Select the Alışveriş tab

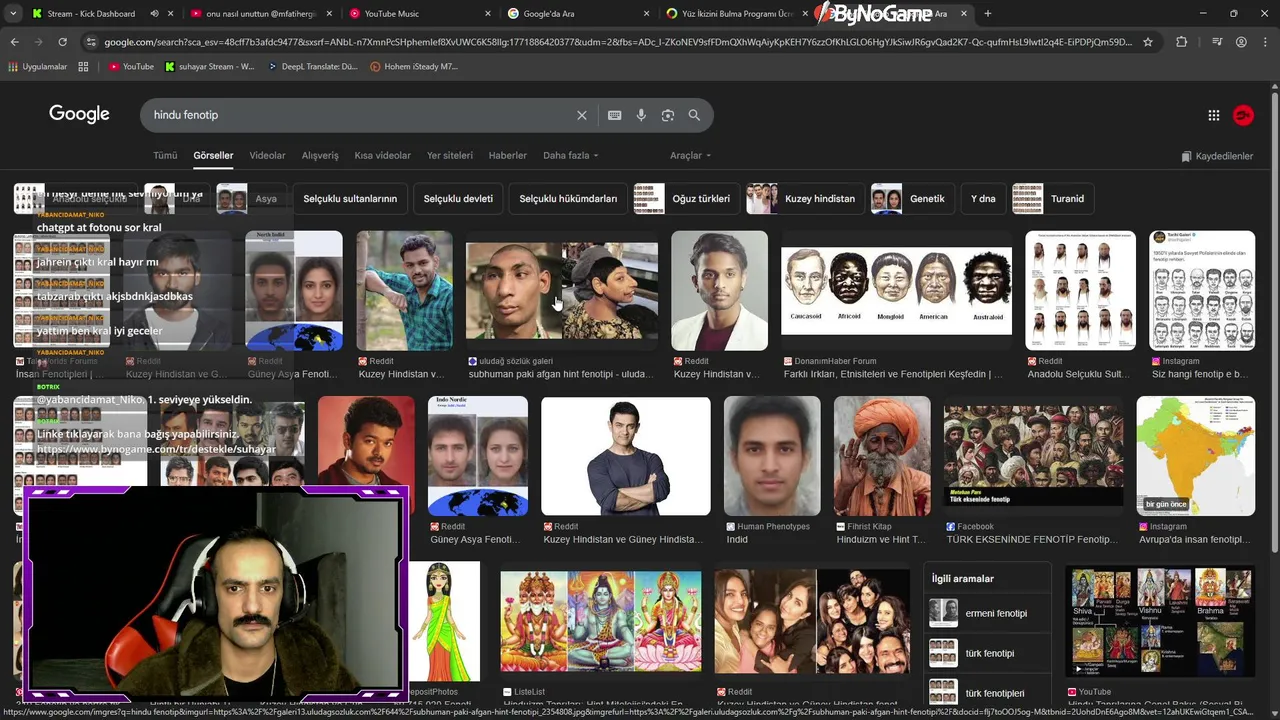320,156
